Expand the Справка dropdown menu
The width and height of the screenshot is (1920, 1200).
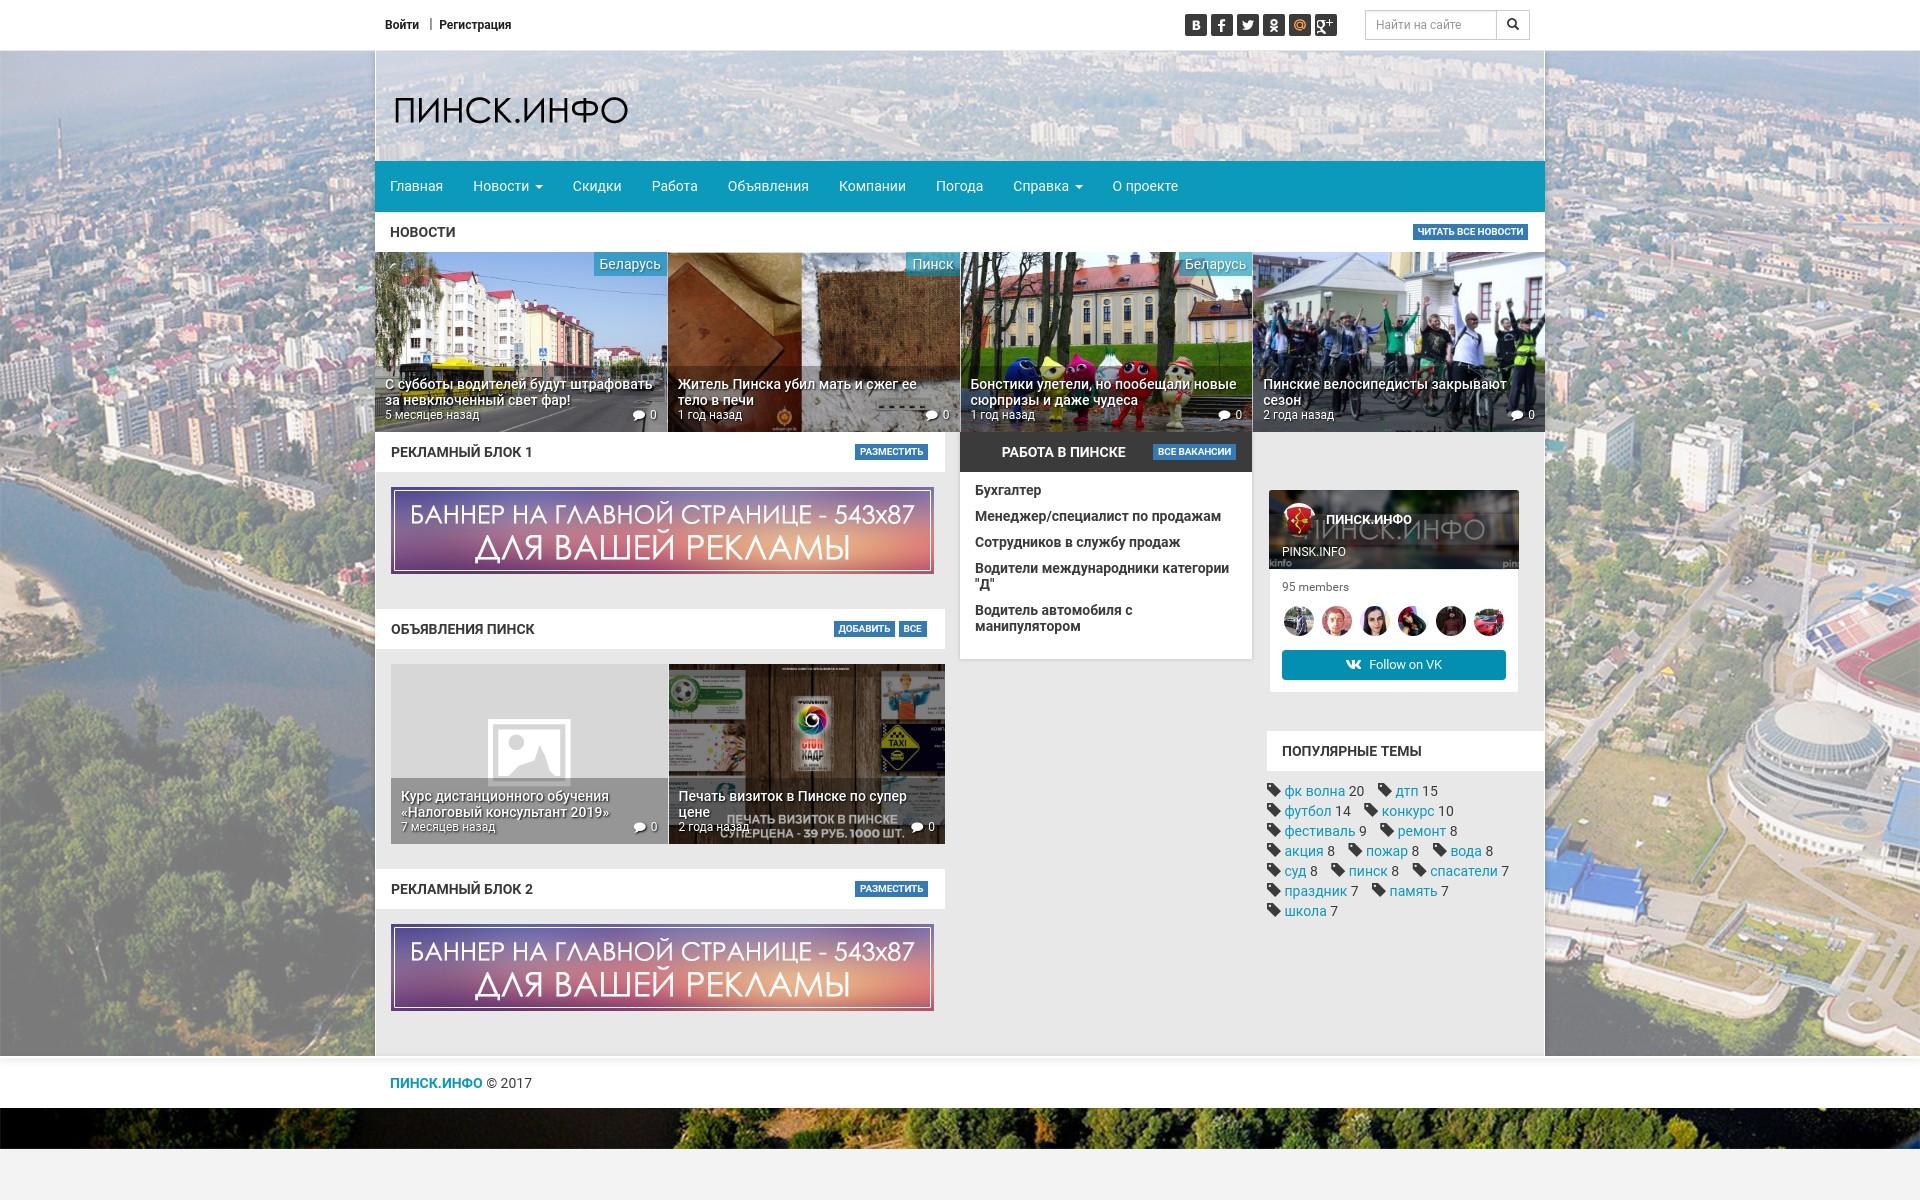1047,186
